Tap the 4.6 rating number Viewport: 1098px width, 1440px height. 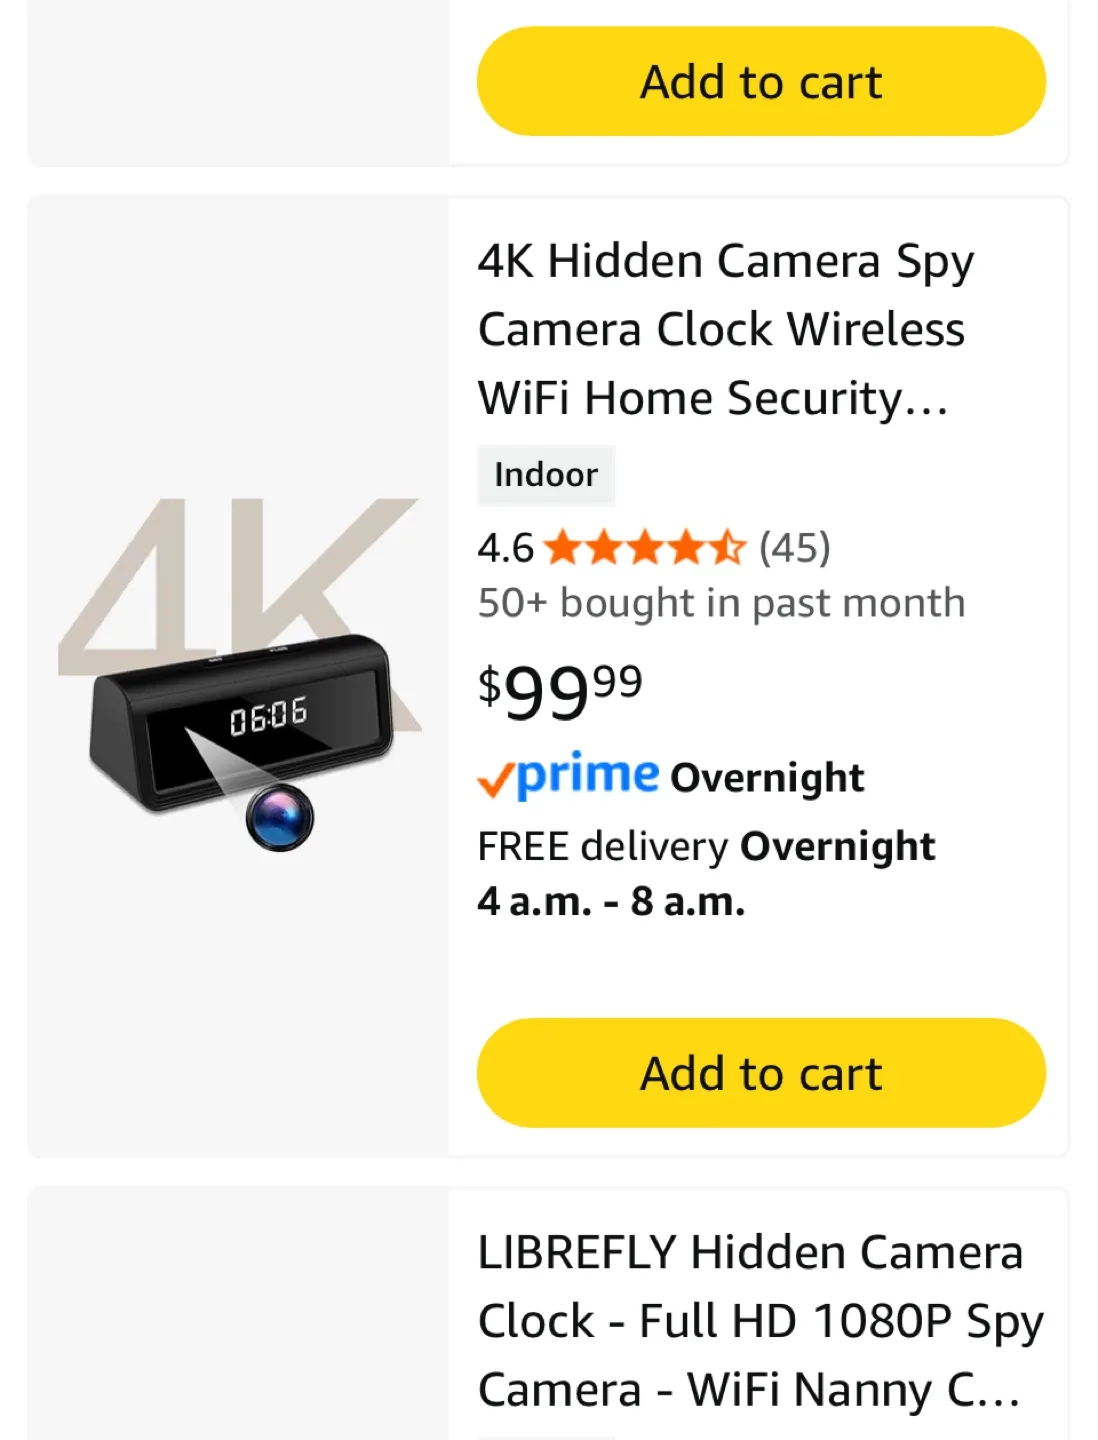coord(506,548)
